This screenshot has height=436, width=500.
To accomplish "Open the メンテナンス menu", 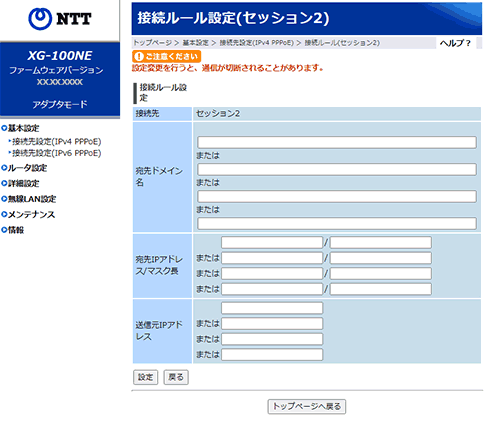I will point(28,214).
